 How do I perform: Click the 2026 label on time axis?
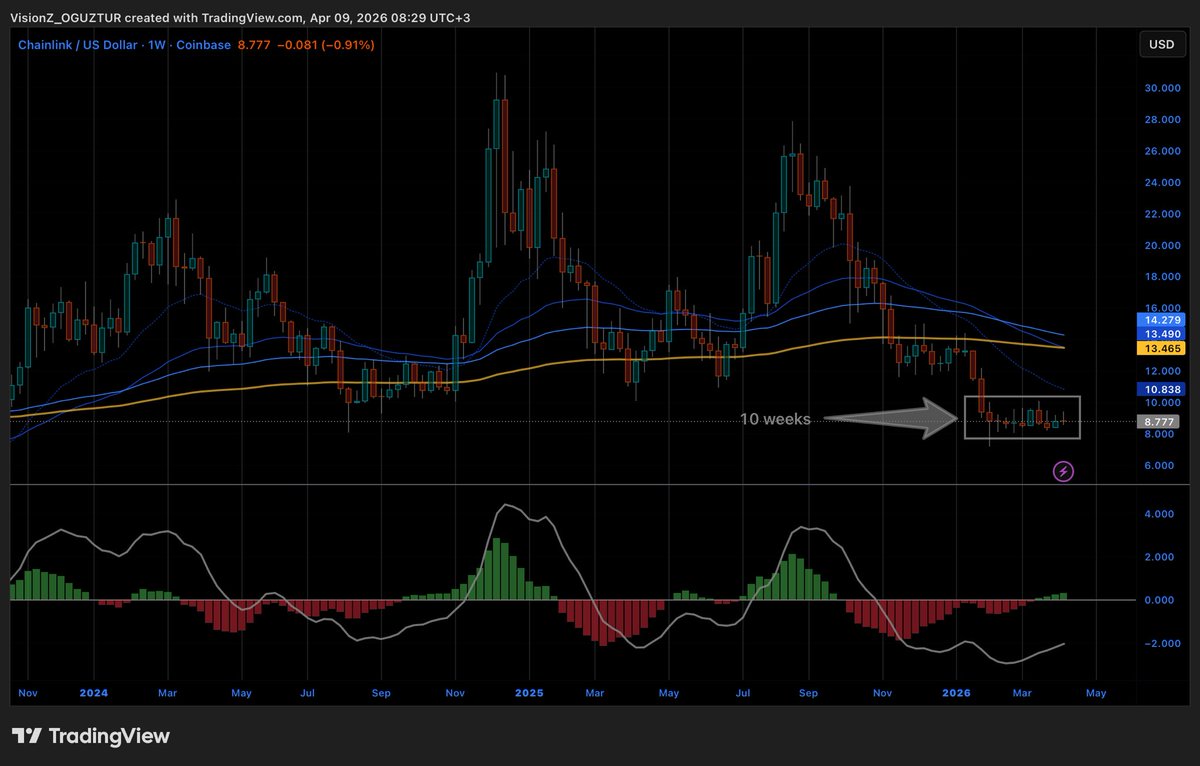[957, 692]
